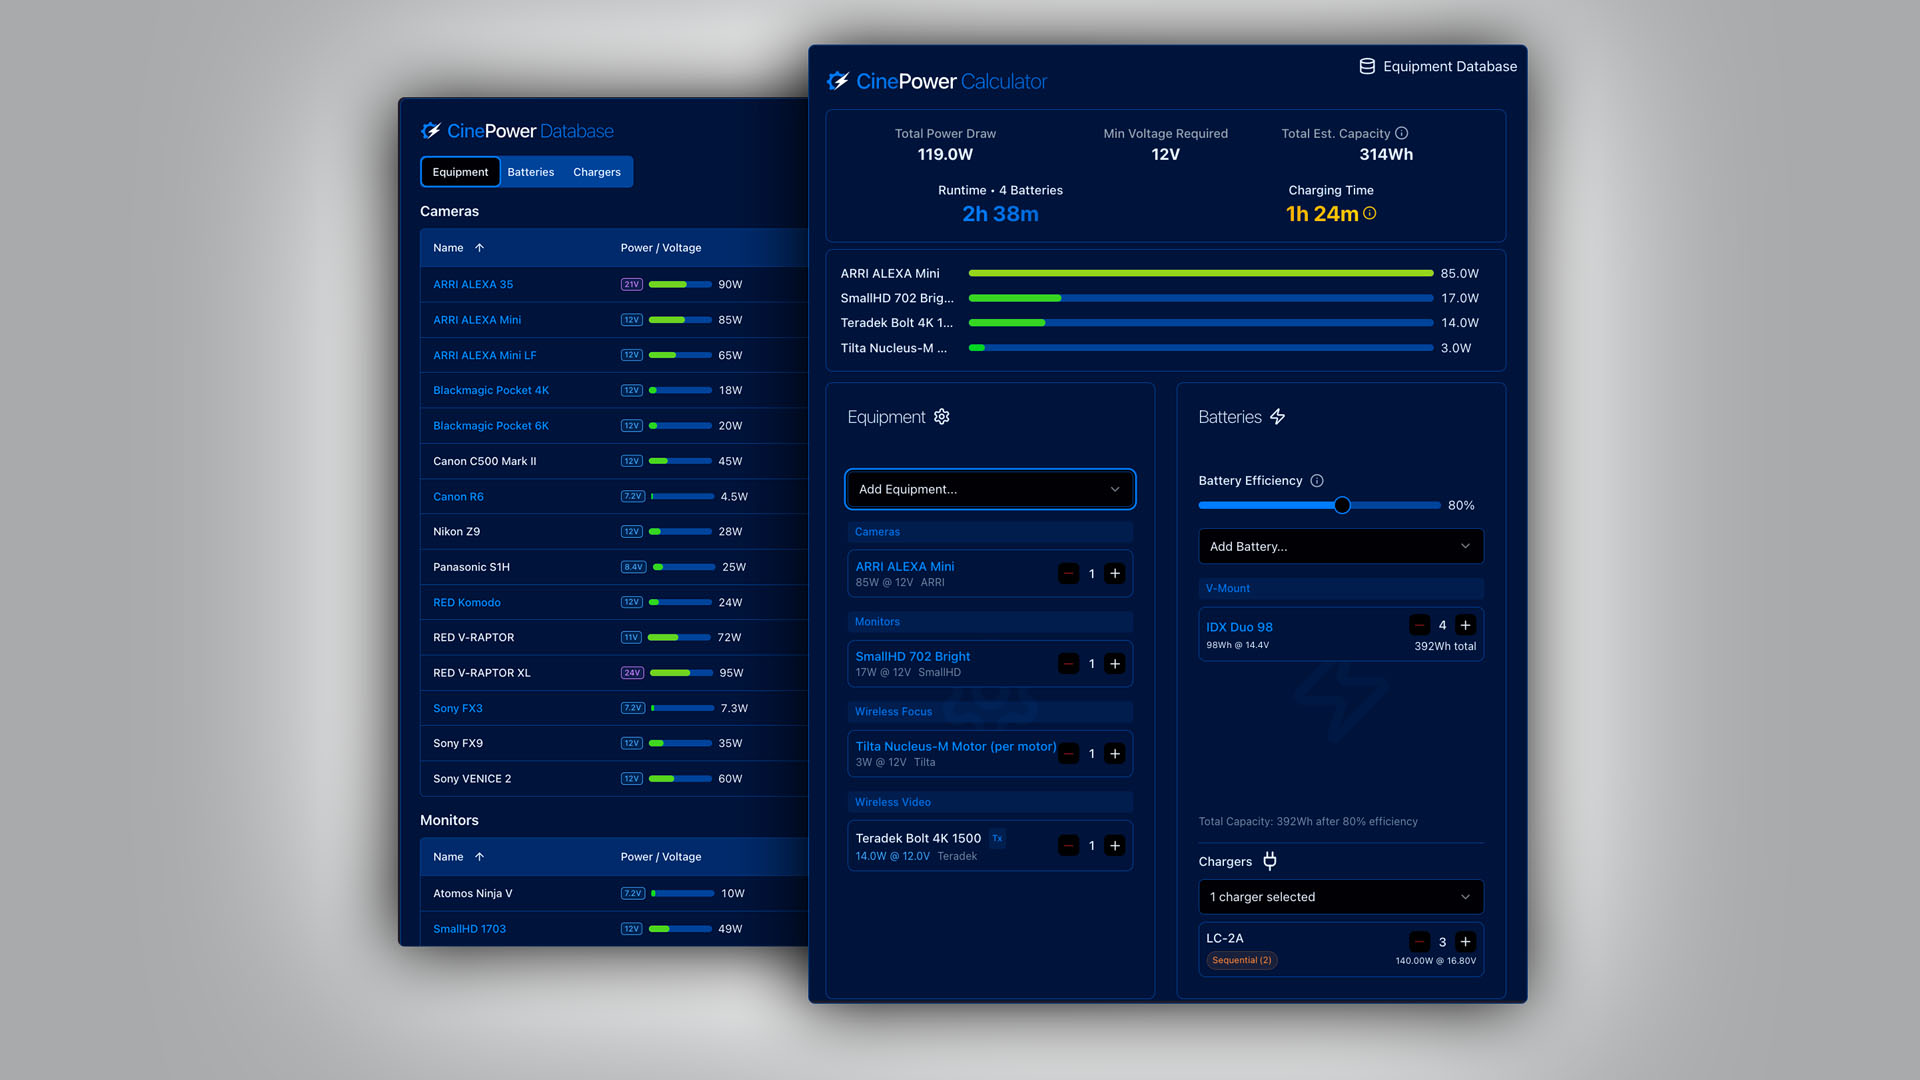Image resolution: width=1920 pixels, height=1080 pixels.
Task: Click the Atomos Ninja V row
Action: pos(614,894)
